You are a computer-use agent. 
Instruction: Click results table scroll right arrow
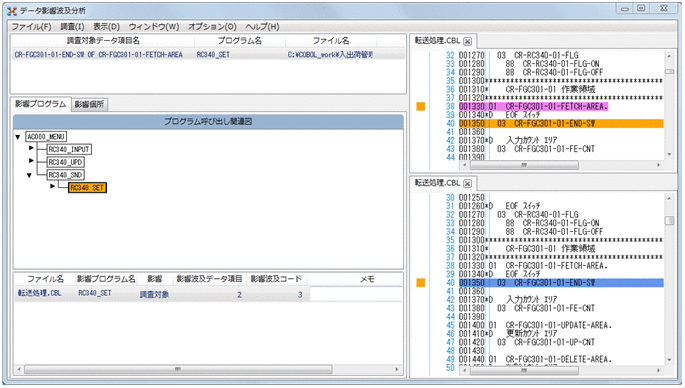tap(397, 370)
